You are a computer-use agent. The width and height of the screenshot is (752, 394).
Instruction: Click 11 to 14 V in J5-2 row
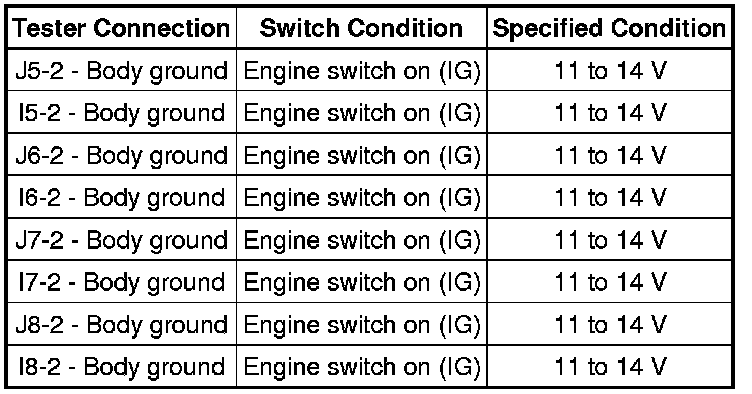pos(609,70)
